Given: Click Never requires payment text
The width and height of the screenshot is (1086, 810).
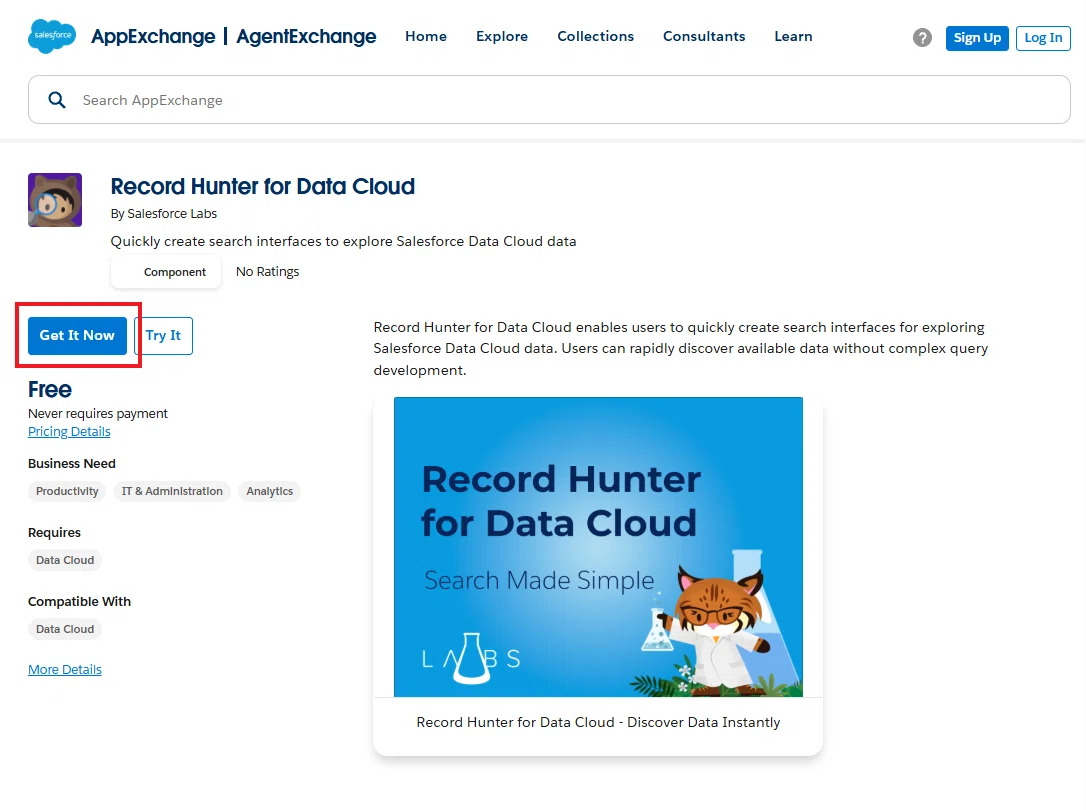Looking at the screenshot, I should tap(98, 413).
